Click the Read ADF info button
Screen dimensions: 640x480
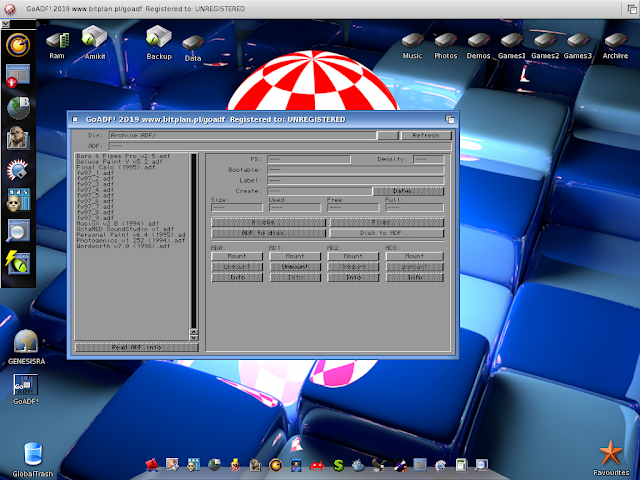pos(137,347)
